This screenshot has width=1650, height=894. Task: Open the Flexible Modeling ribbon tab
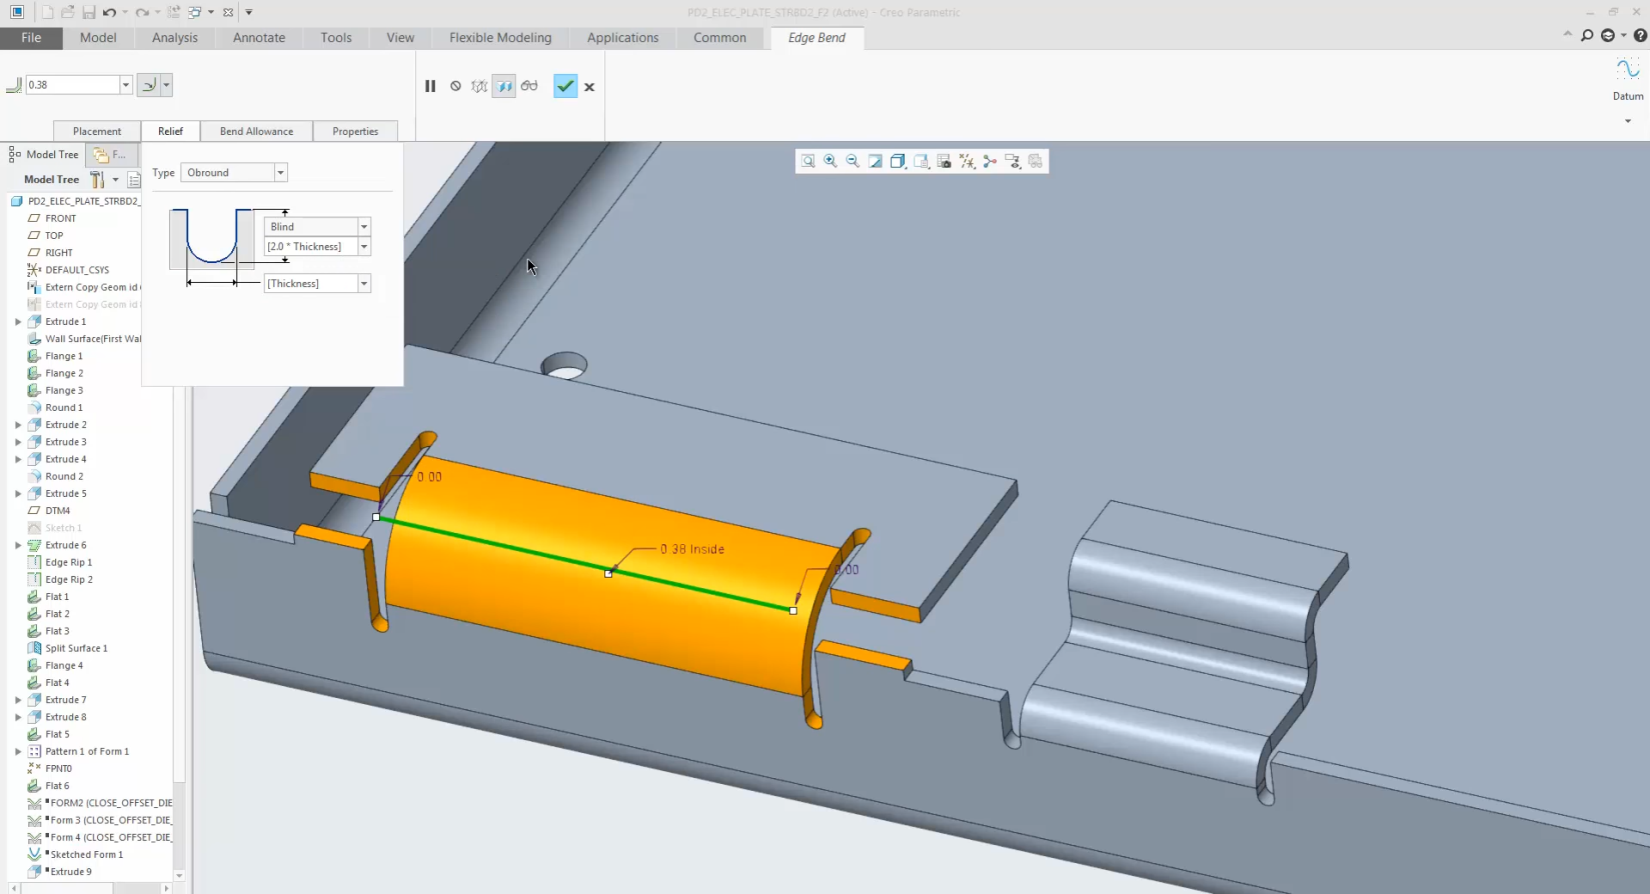(500, 38)
